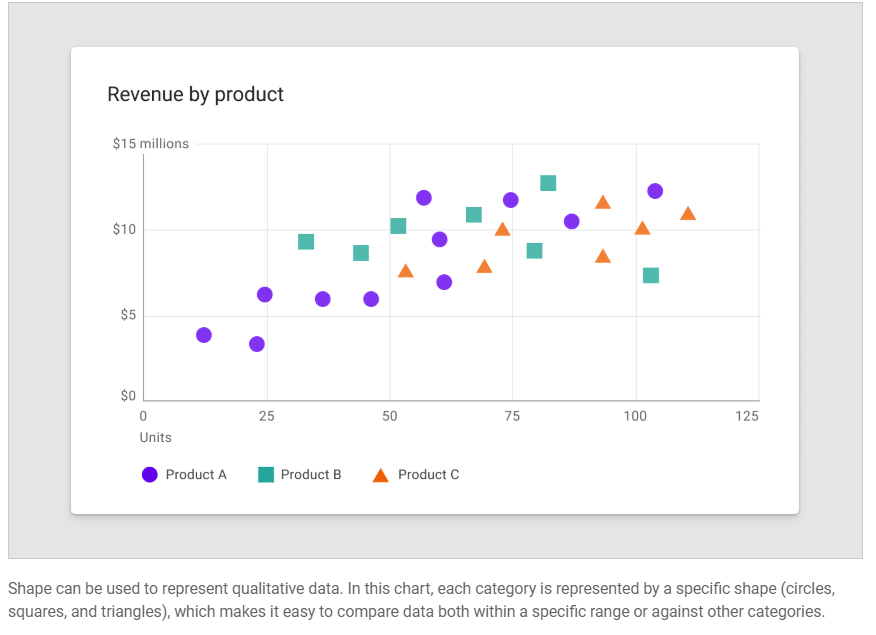Click the leftmost teal square data point
Screen dimensions: 876x635
tap(306, 242)
